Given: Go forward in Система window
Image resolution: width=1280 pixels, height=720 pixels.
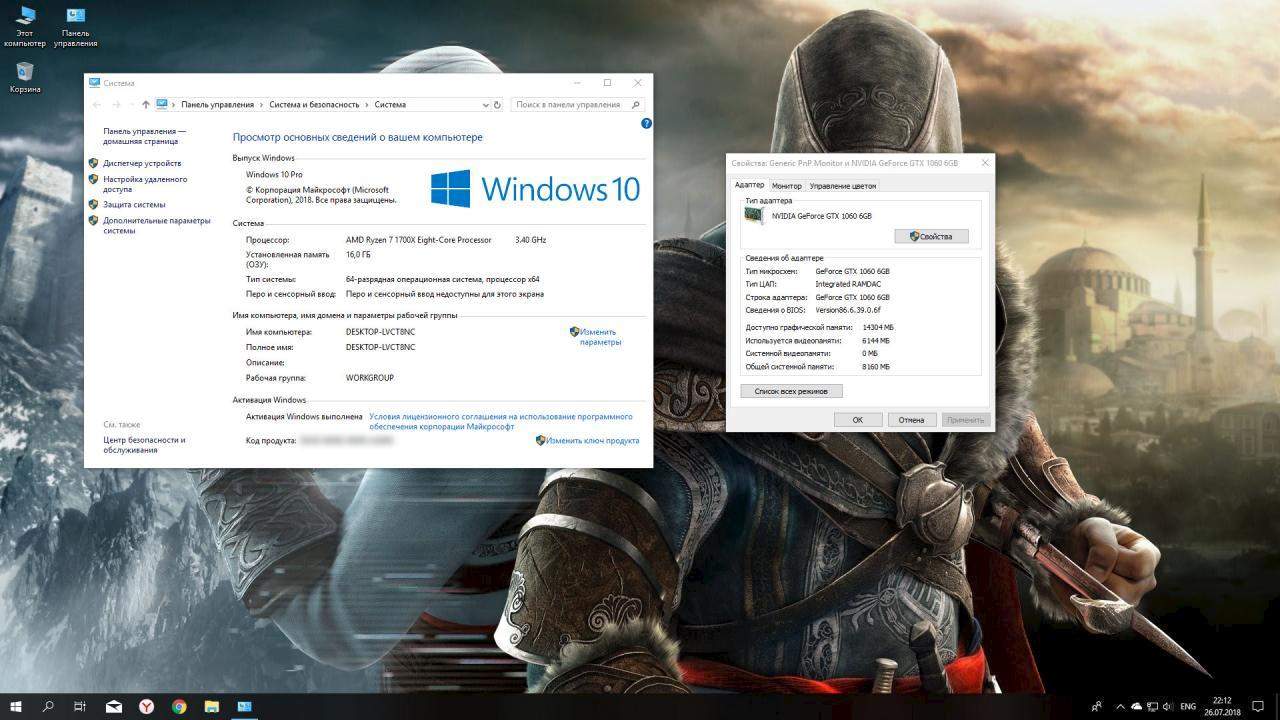Looking at the screenshot, I should (x=116, y=104).
